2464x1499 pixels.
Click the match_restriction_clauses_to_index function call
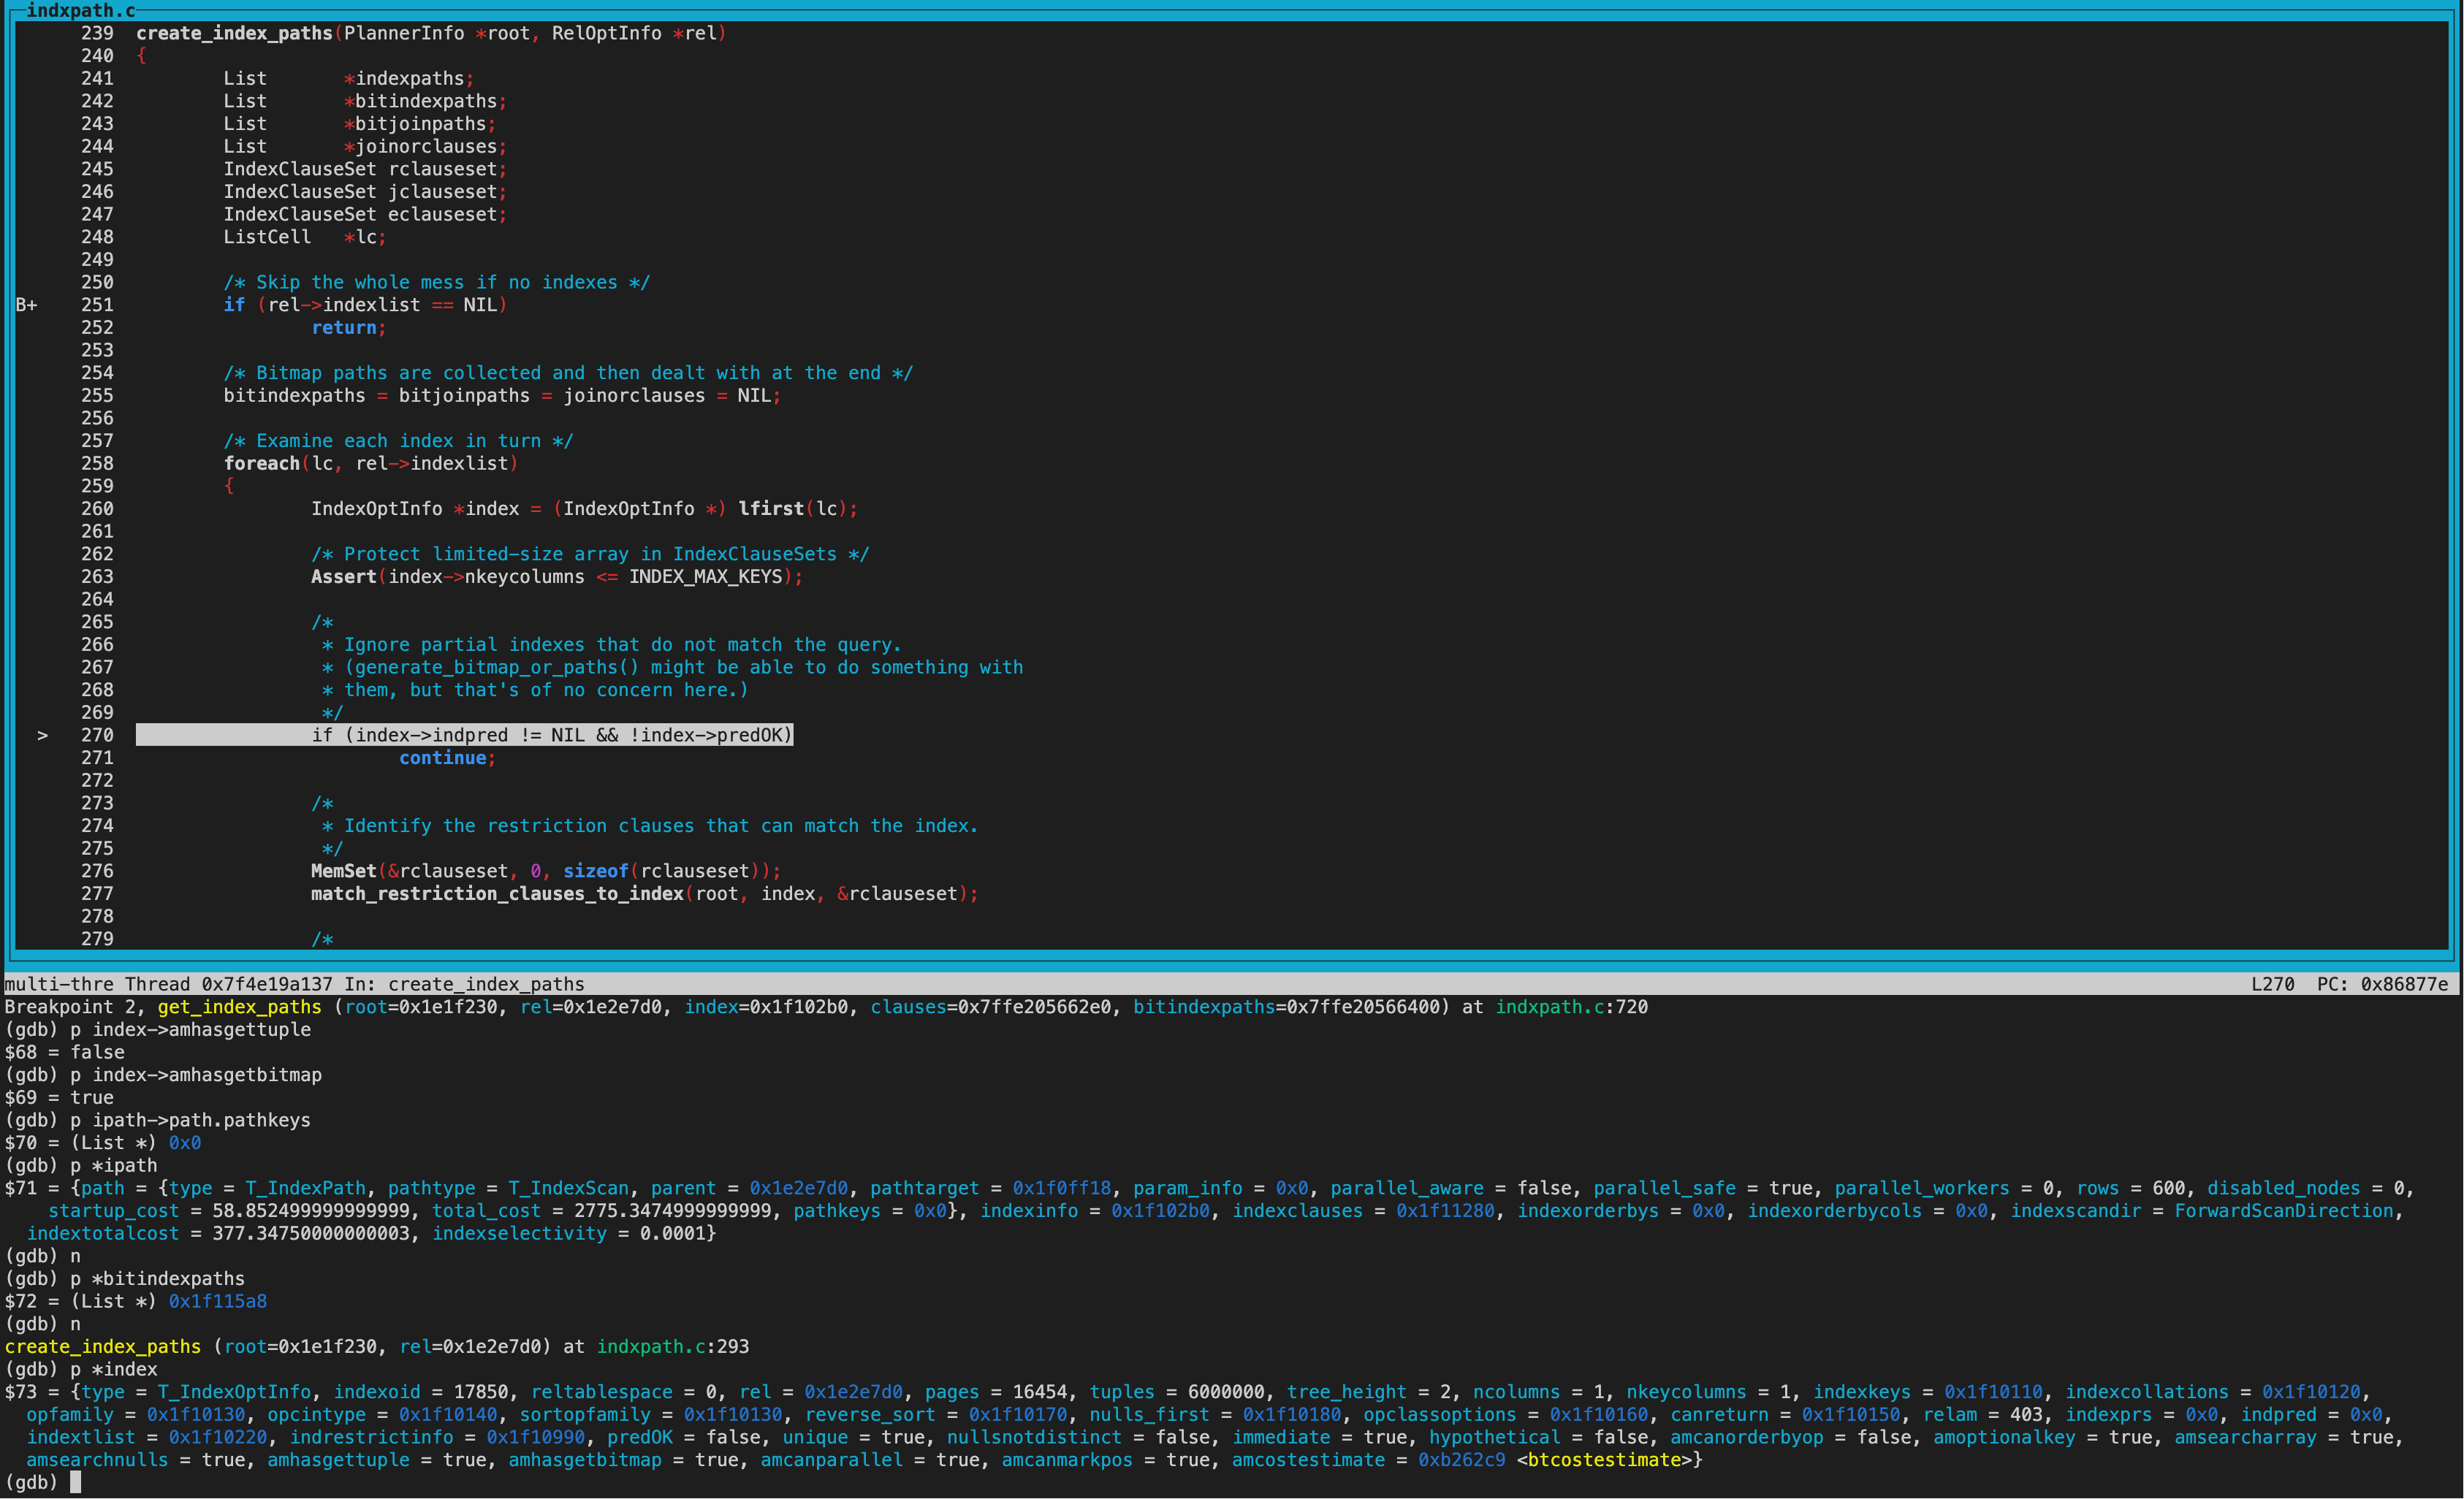(497, 894)
